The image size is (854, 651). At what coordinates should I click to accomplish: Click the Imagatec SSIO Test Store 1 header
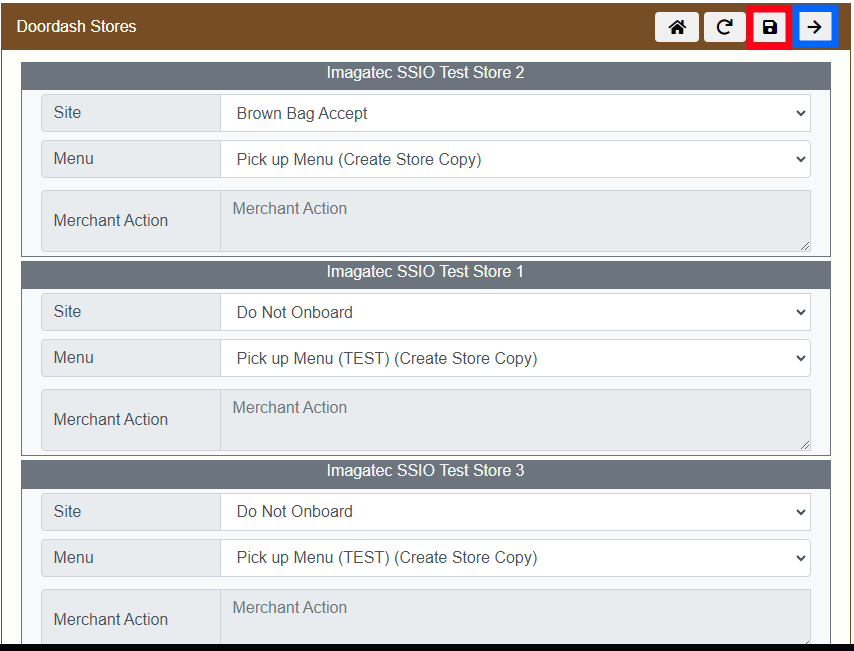pyautogui.click(x=425, y=272)
